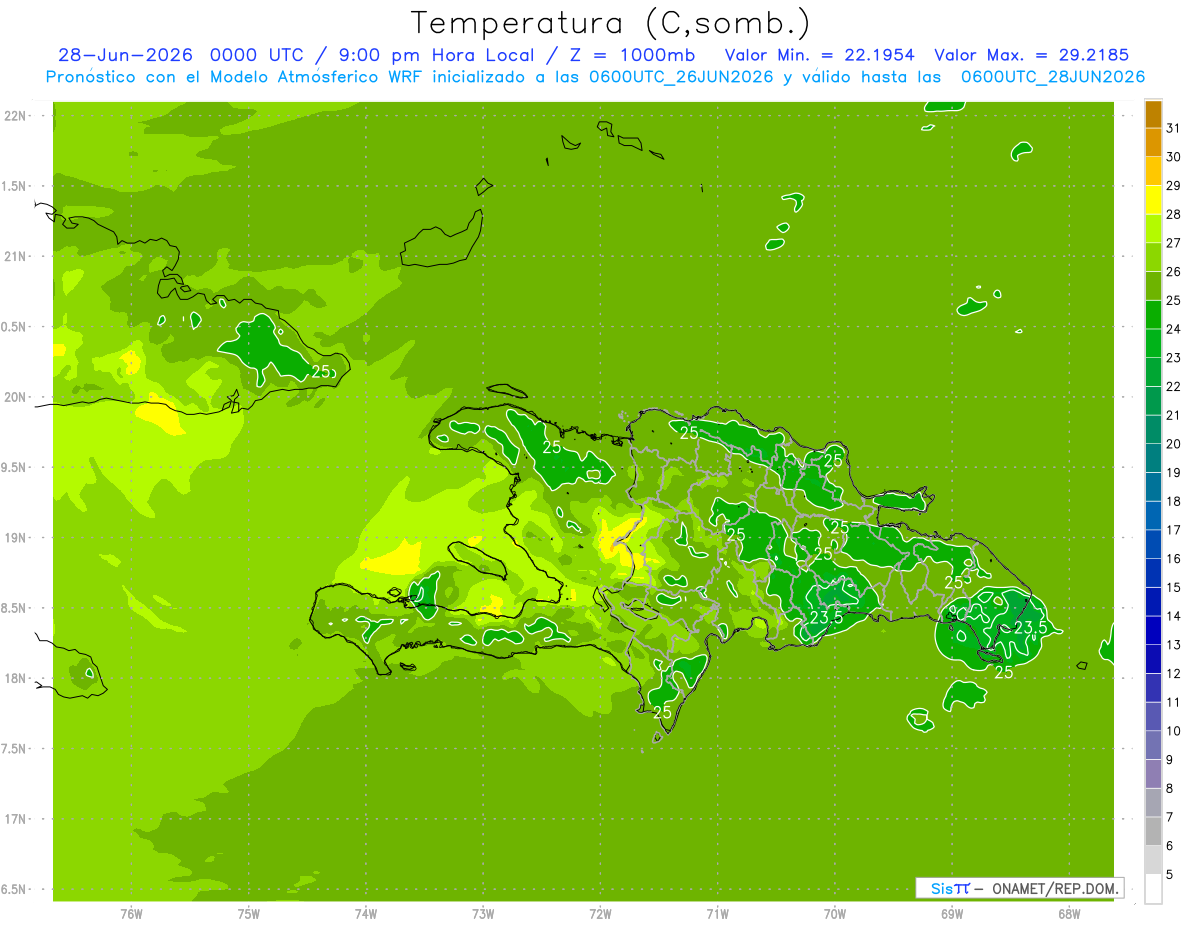Click the 71W longitude axis label
Image resolution: width=1200 pixels, height=927 pixels.
(717, 914)
